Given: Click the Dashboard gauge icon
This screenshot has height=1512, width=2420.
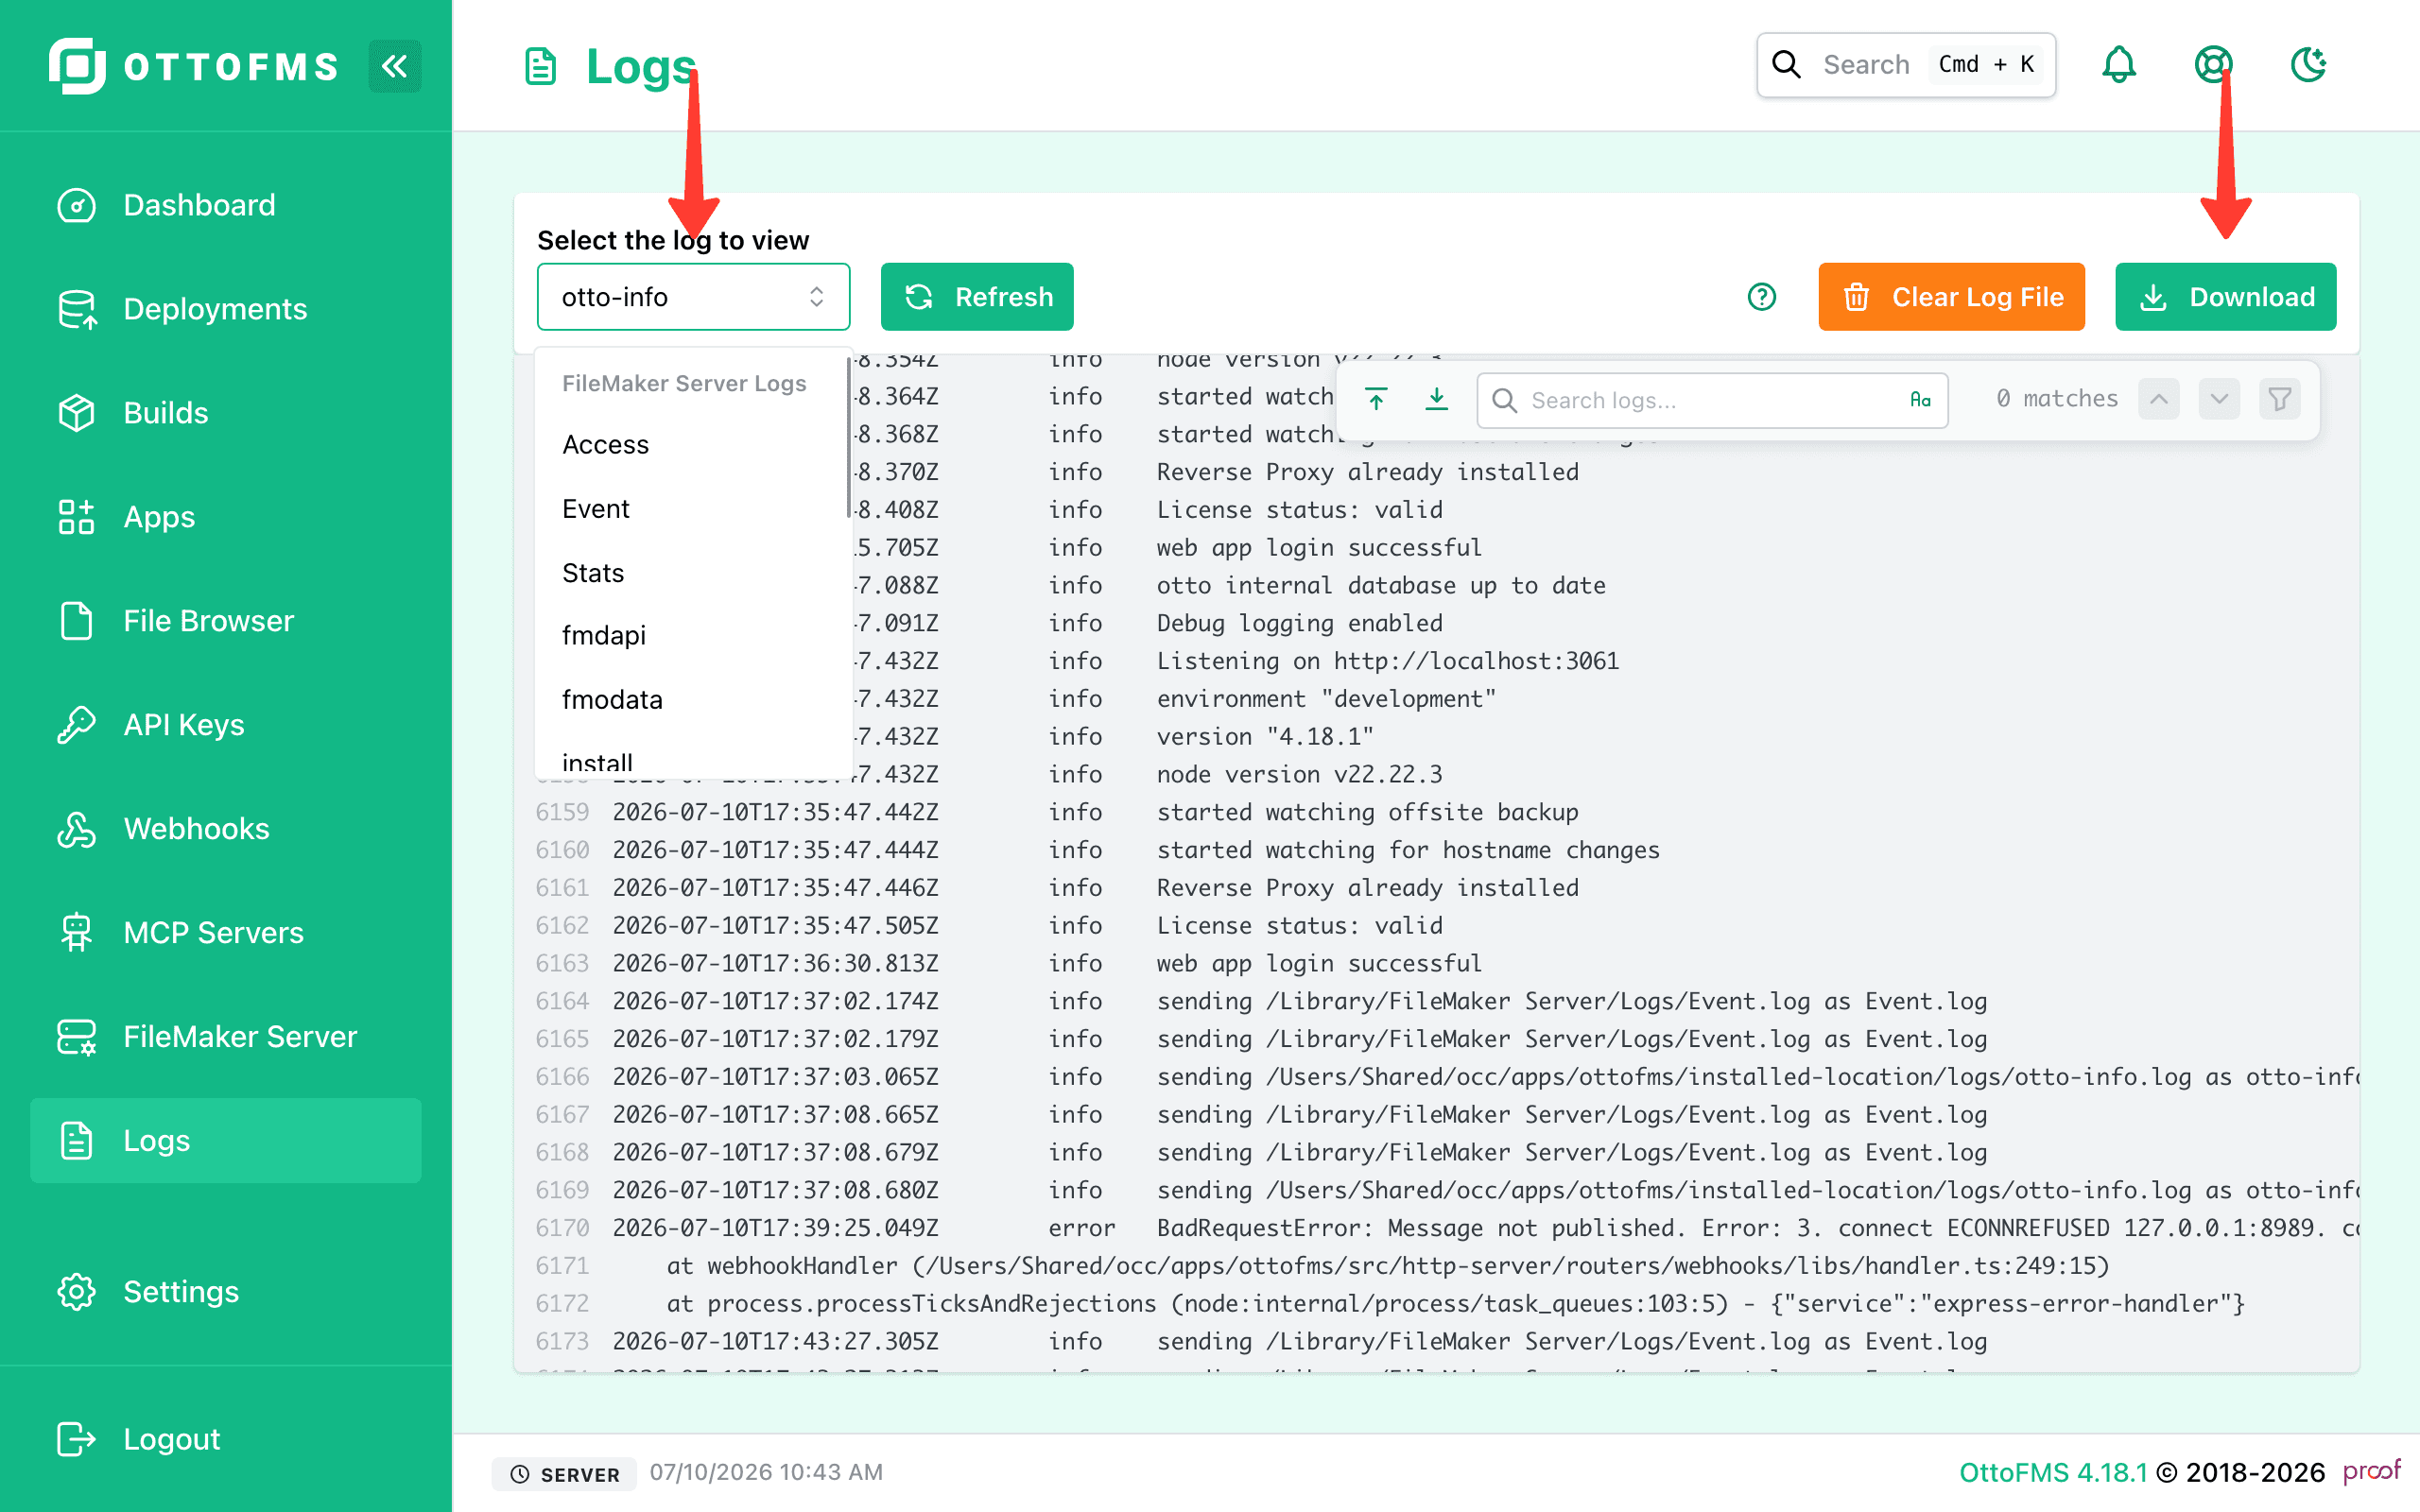Looking at the screenshot, I should pos(76,205).
